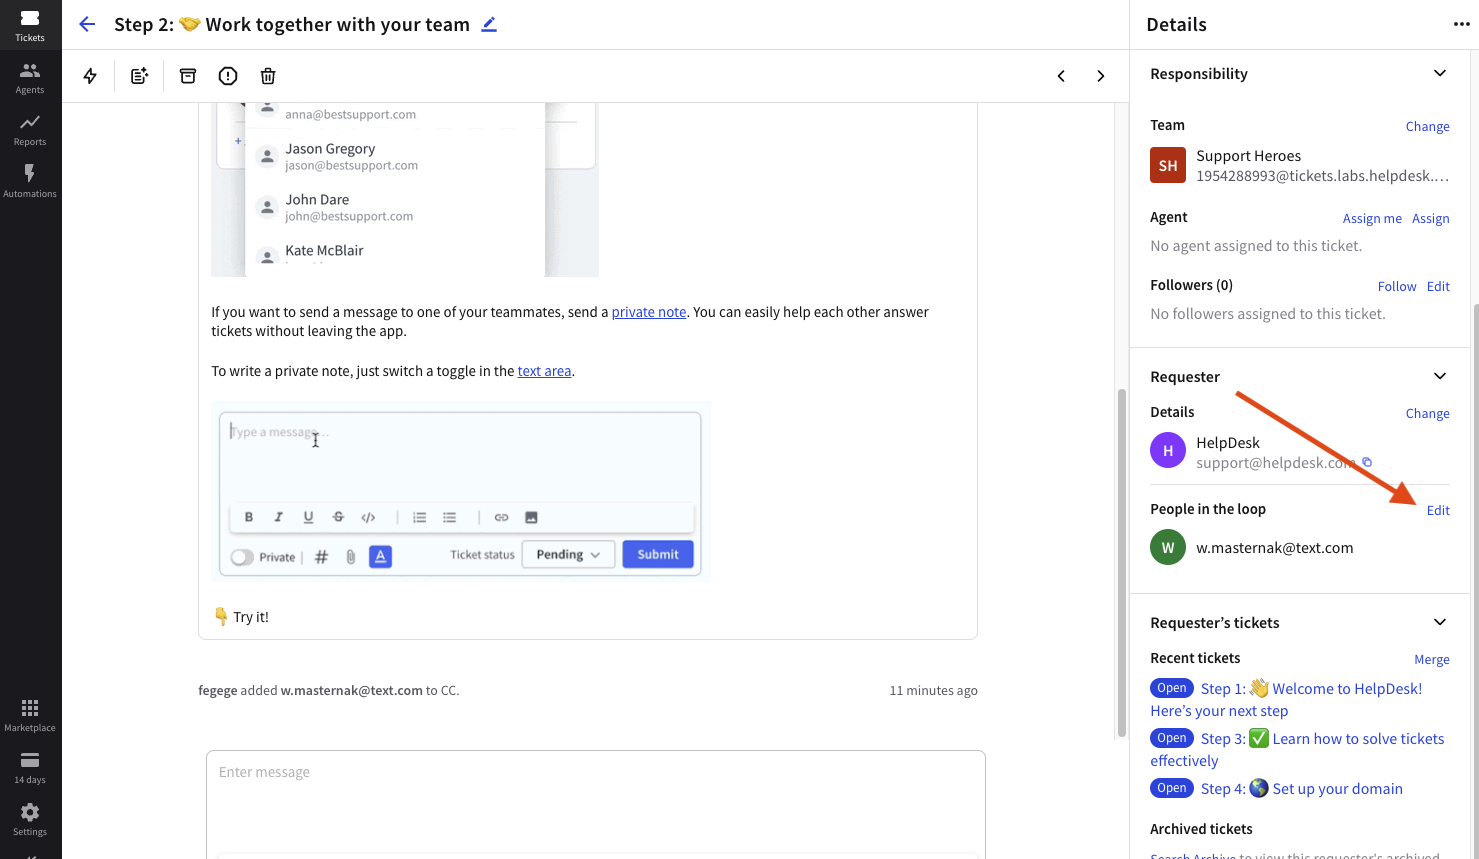Collapse the Requester's tickets section

click(x=1439, y=622)
